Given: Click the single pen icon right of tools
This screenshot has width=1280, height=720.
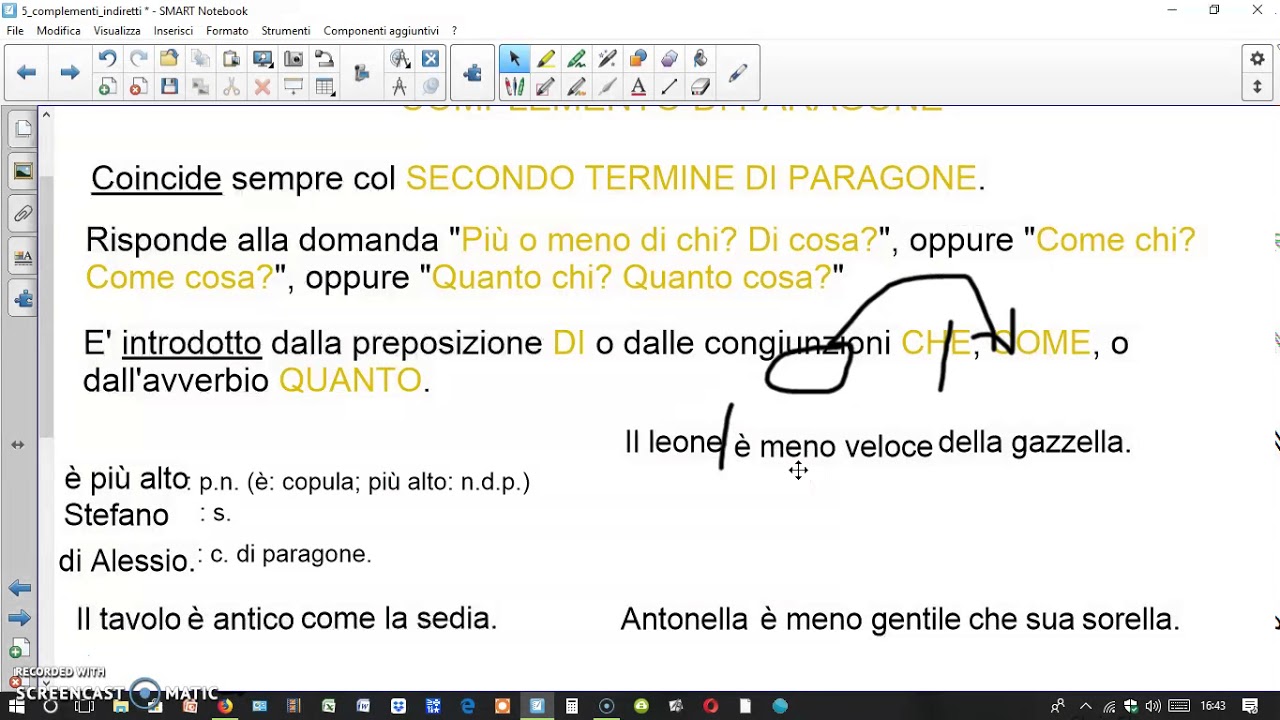Looking at the screenshot, I should 738,73.
